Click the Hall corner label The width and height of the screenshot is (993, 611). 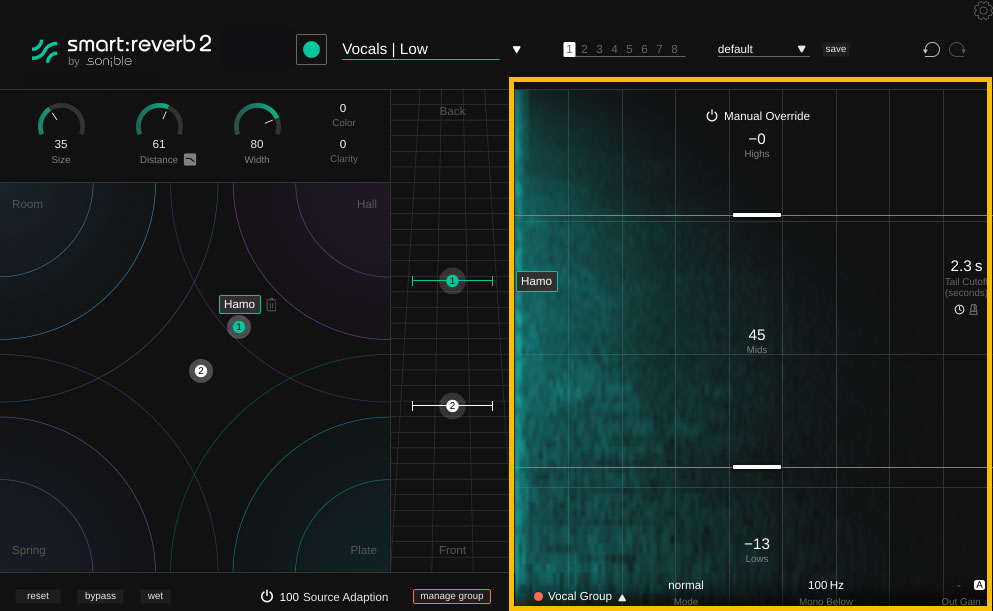coord(367,205)
